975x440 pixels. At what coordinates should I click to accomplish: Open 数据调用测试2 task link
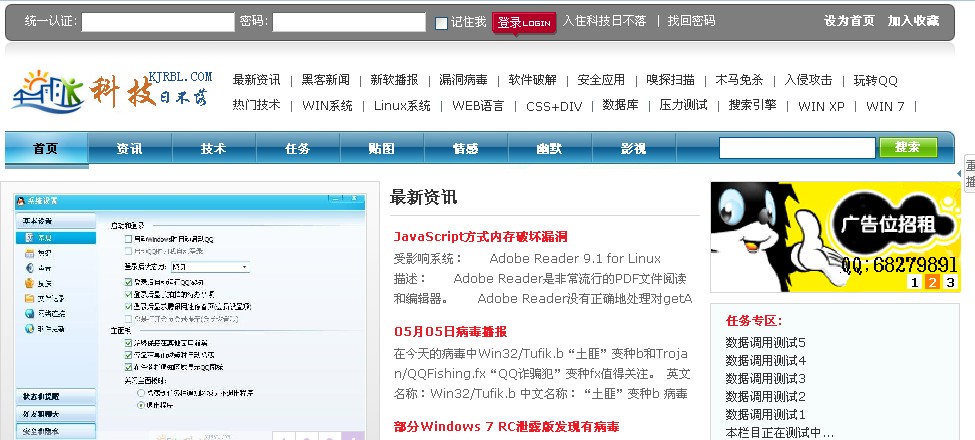765,396
